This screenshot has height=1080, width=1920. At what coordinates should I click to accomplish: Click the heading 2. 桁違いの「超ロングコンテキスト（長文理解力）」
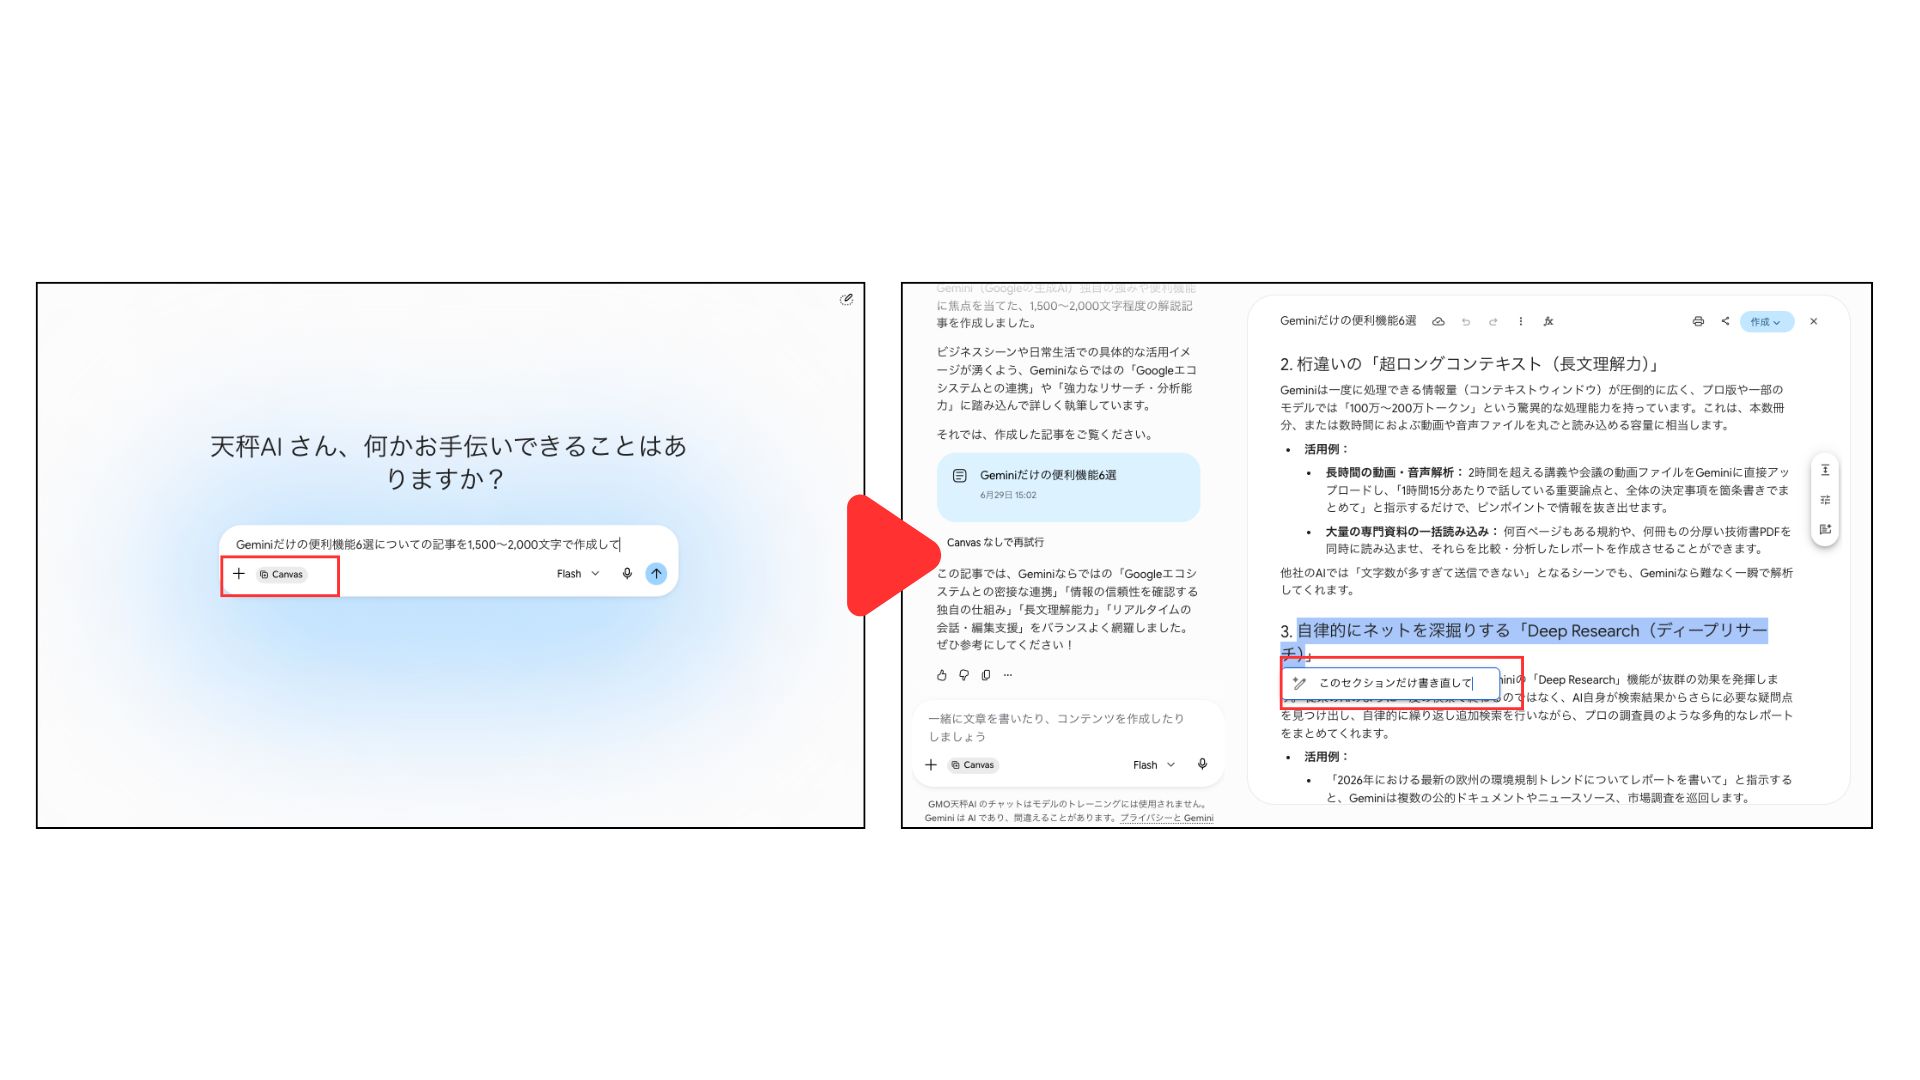click(x=1470, y=364)
